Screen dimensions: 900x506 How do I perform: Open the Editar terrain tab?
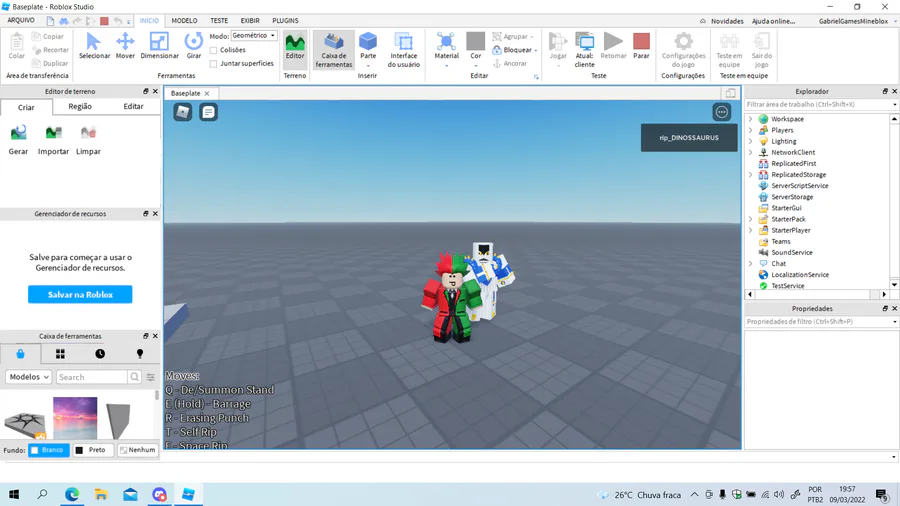coord(133,106)
